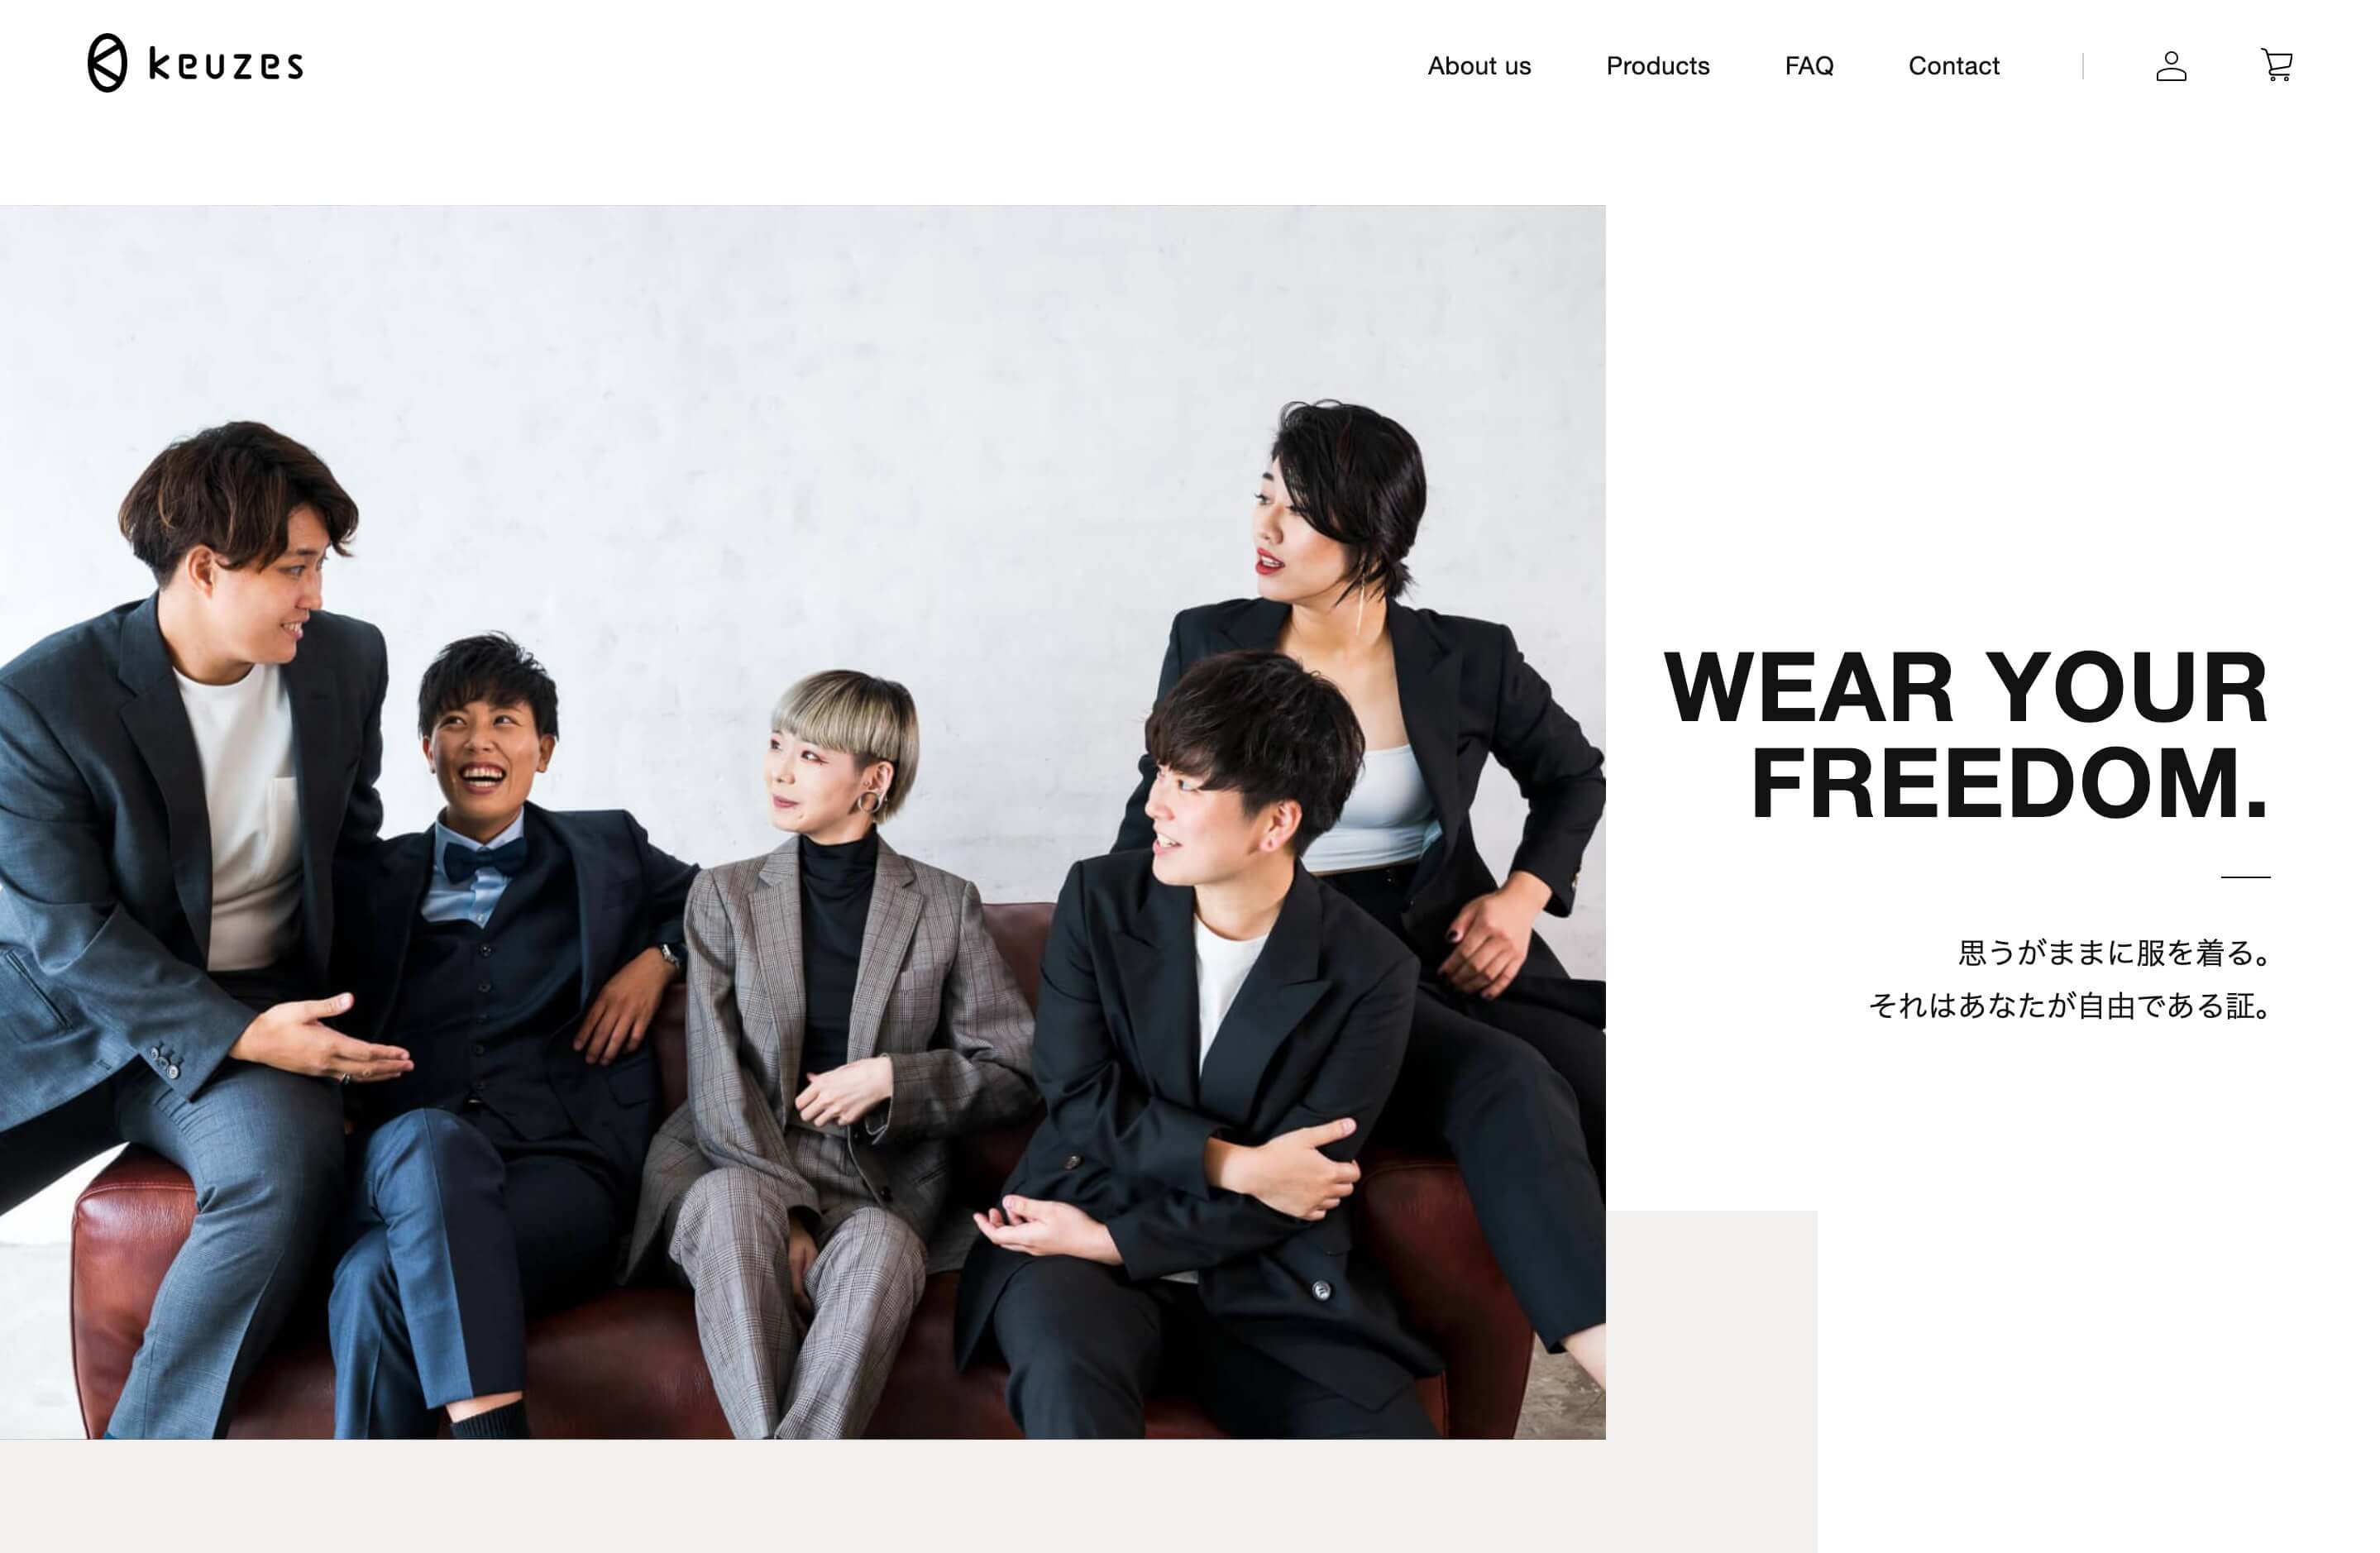This screenshot has height=1553, width=2380.
Task: Click the seated person in black double-breasted jacket
Action: [x=1200, y=1080]
